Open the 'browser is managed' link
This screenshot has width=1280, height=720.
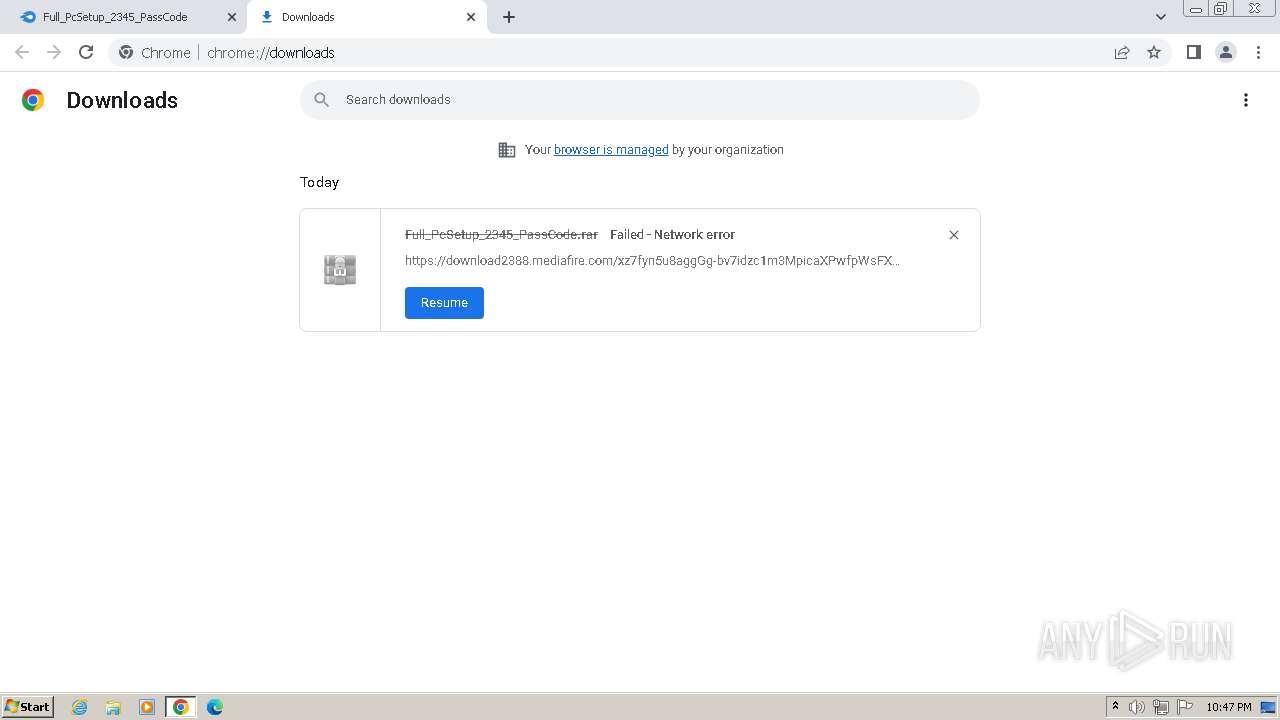click(611, 150)
